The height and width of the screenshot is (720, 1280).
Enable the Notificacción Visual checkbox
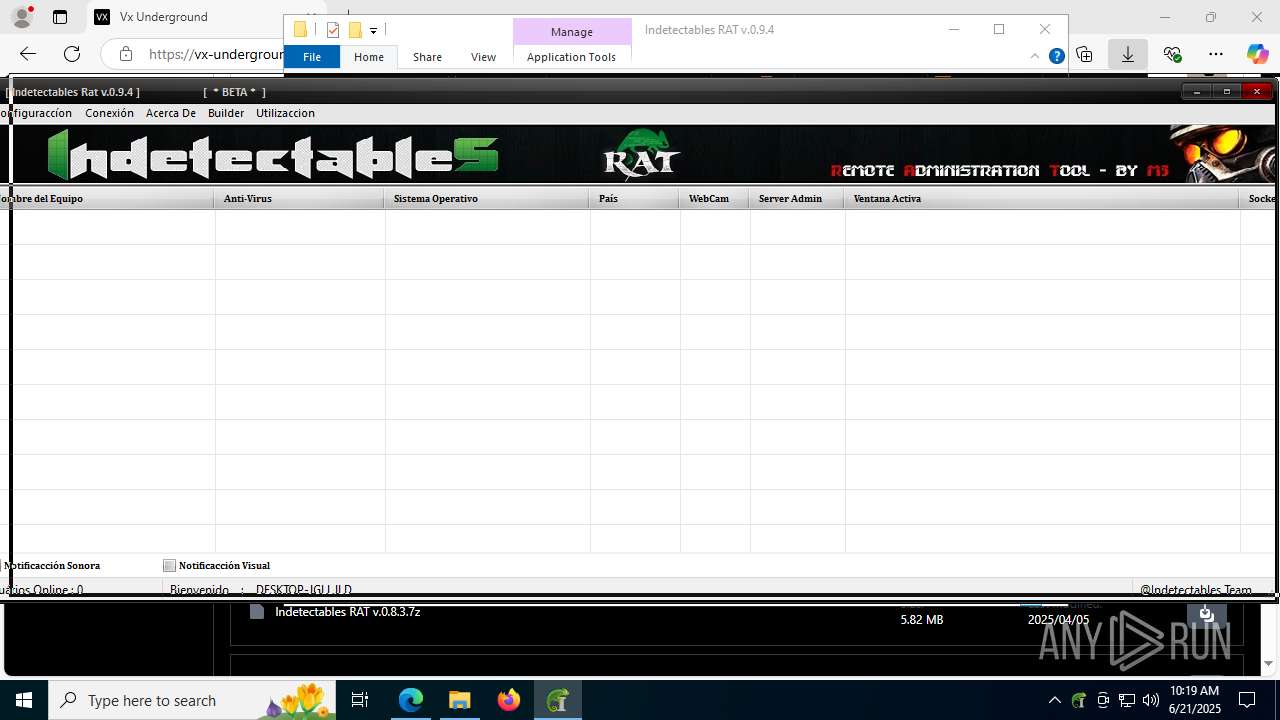tap(169, 566)
